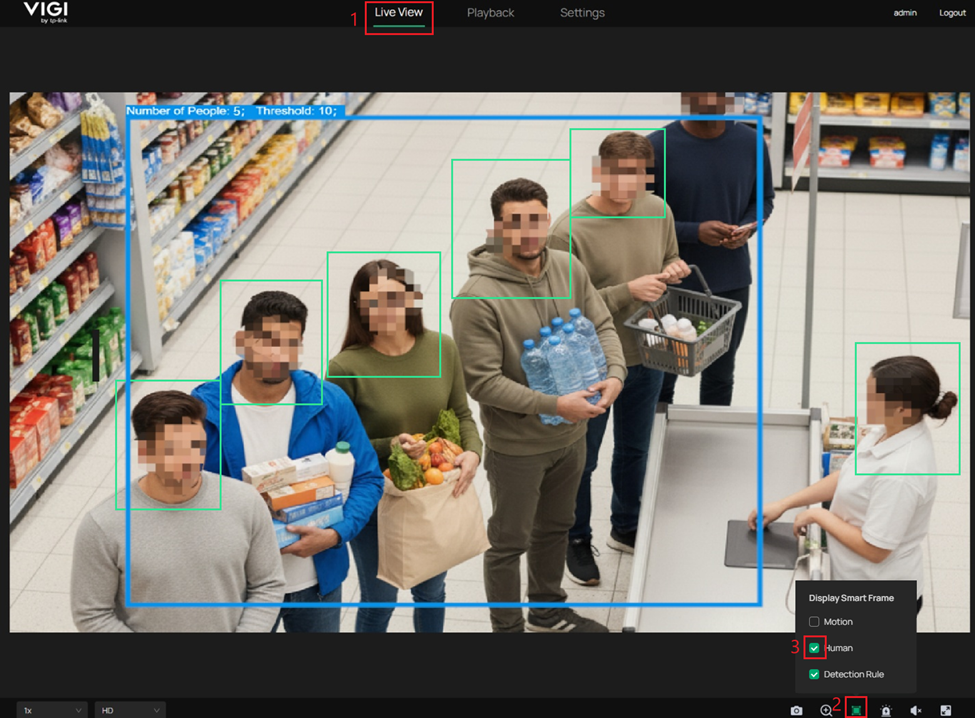The image size is (975, 718).
Task: Trigger the alarm siren icon
Action: click(x=886, y=710)
